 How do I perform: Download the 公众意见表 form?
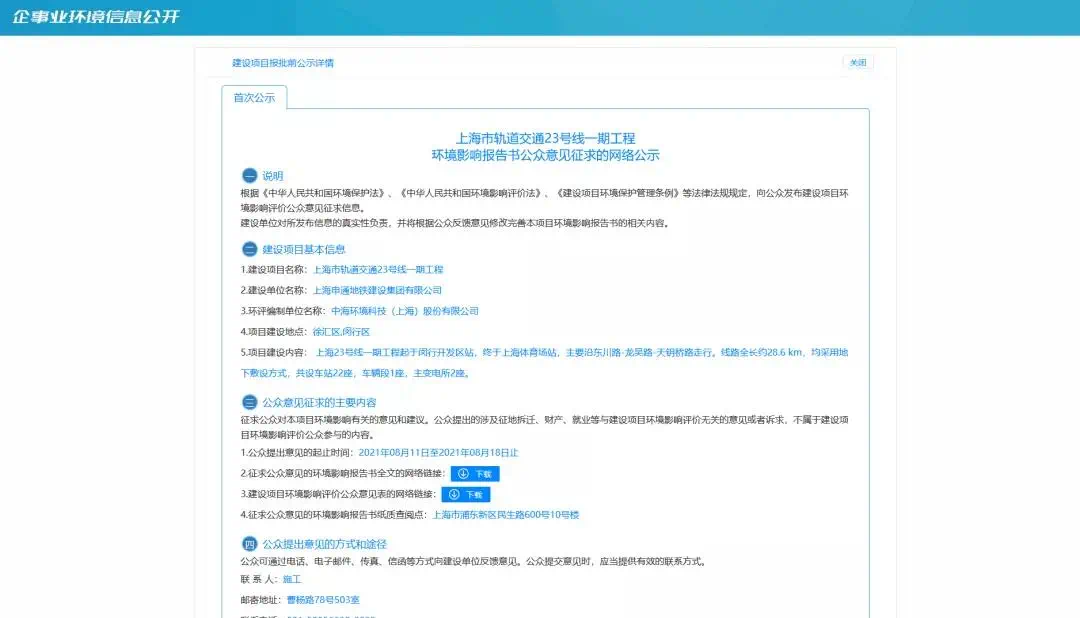pos(466,494)
